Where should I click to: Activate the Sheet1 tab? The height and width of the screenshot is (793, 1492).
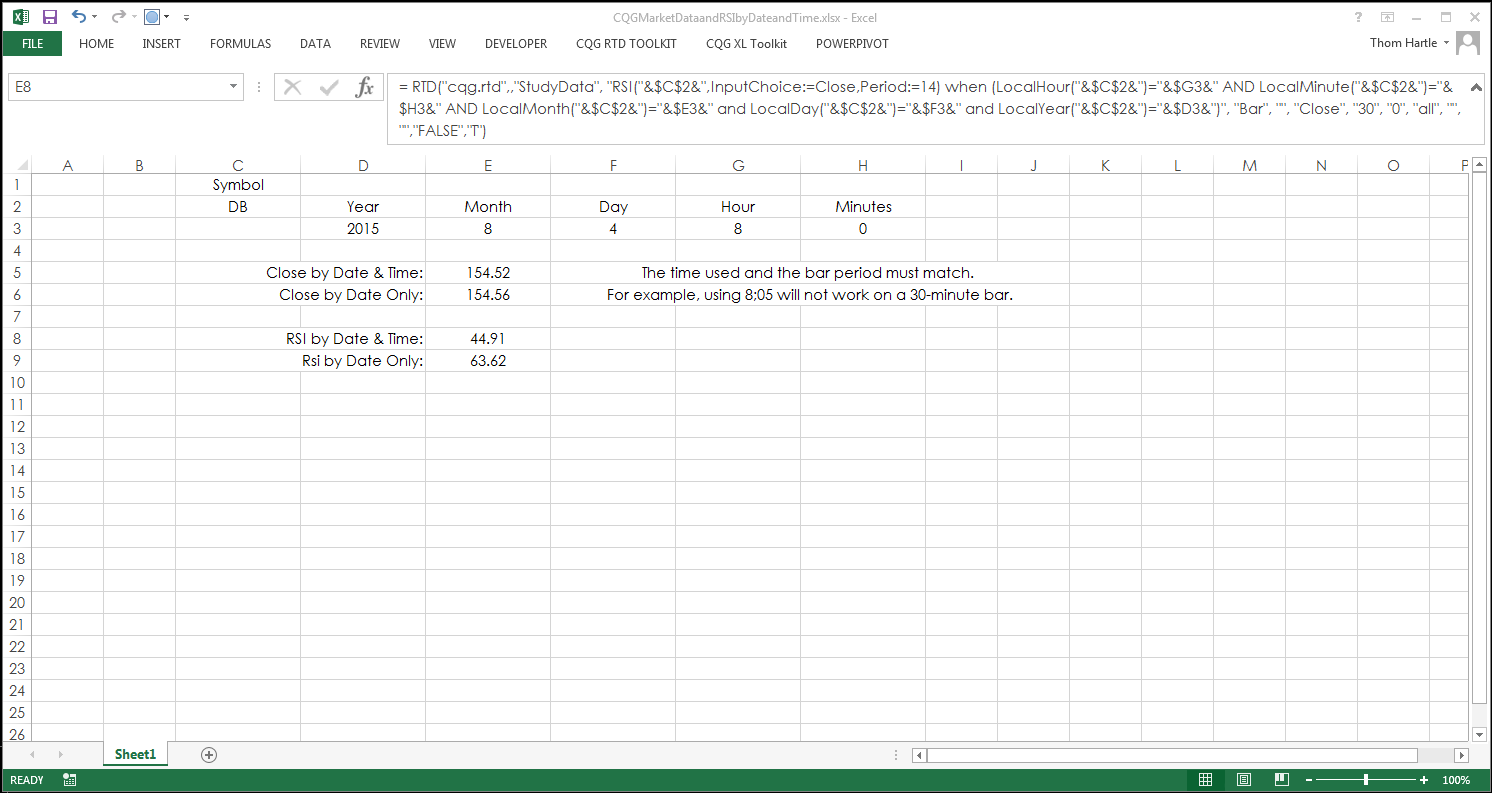136,755
